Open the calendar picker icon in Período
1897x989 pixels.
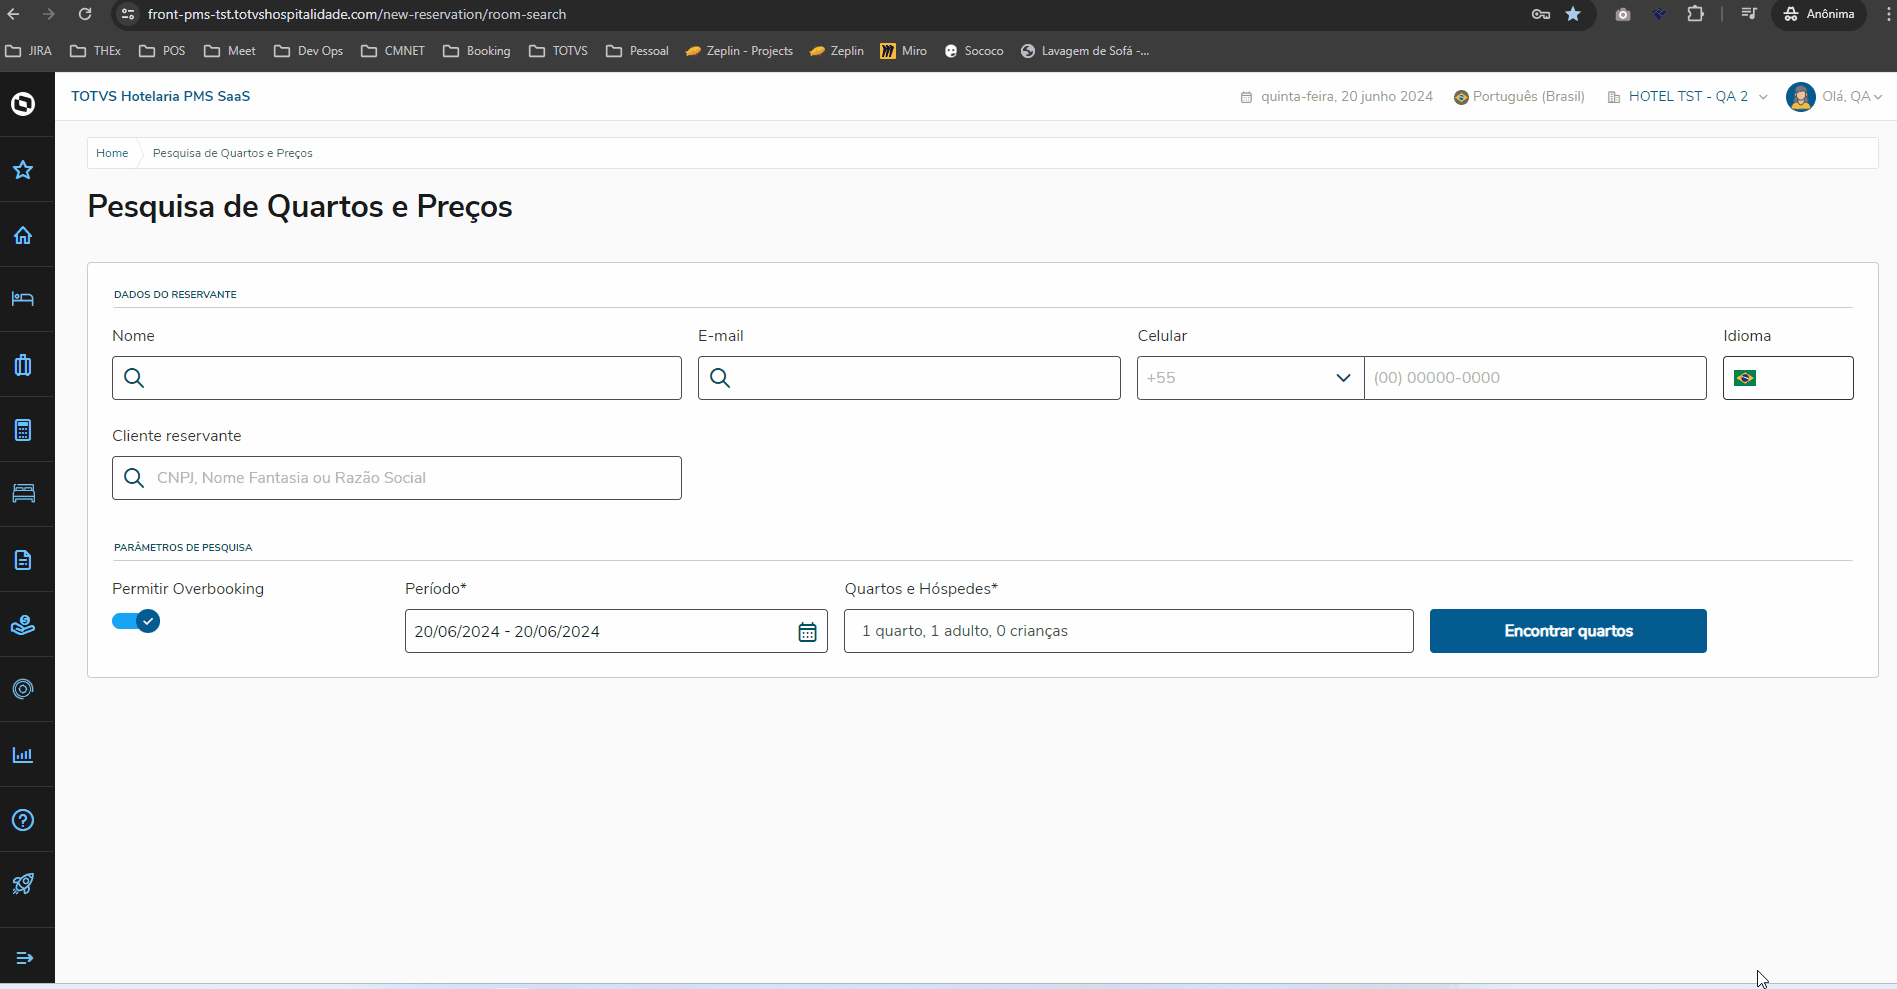[807, 632]
